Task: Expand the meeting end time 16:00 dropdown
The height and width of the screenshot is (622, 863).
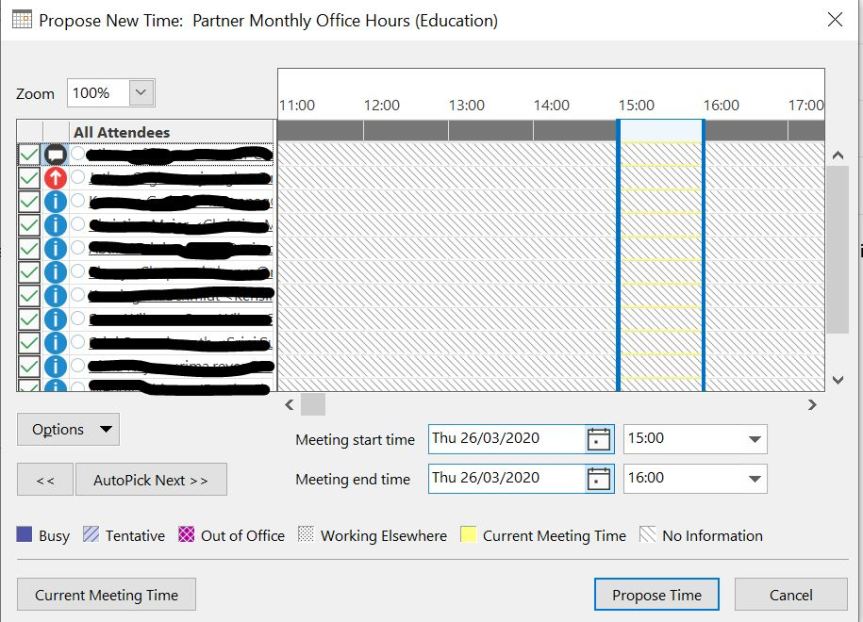Action: (x=754, y=479)
